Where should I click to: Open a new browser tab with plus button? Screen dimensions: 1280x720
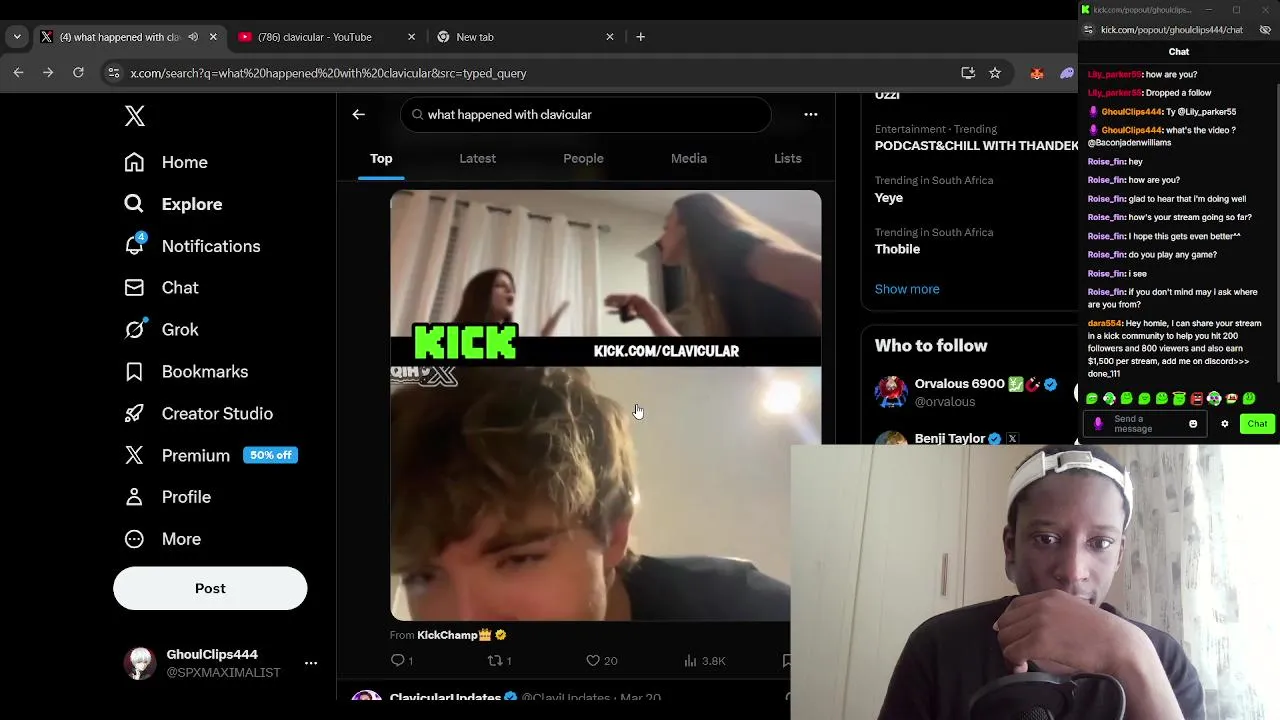click(x=641, y=37)
